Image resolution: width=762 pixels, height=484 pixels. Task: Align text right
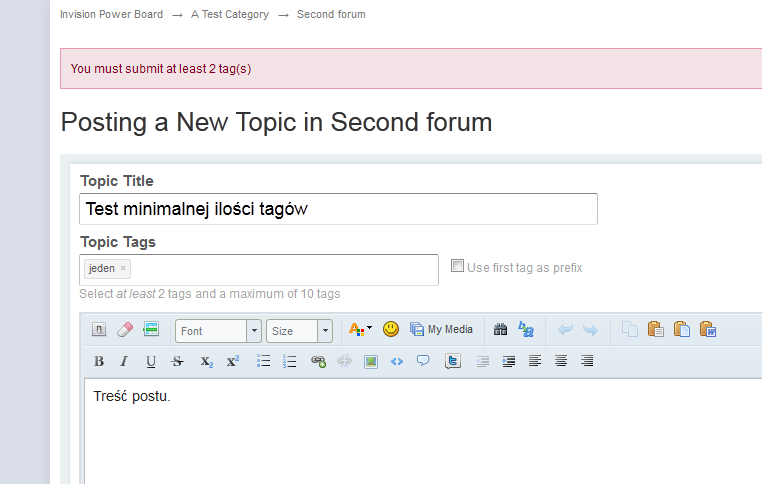click(x=587, y=361)
